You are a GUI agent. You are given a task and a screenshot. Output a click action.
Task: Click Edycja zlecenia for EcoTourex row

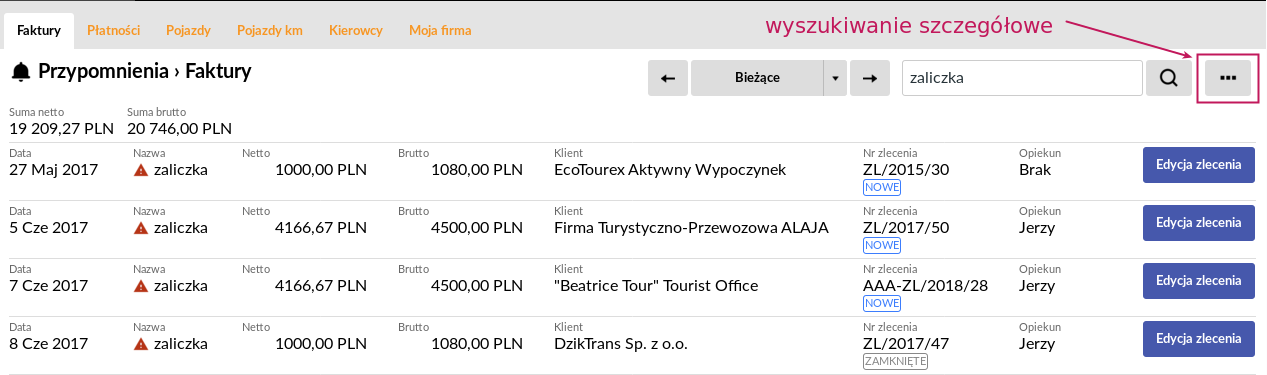point(1198,165)
